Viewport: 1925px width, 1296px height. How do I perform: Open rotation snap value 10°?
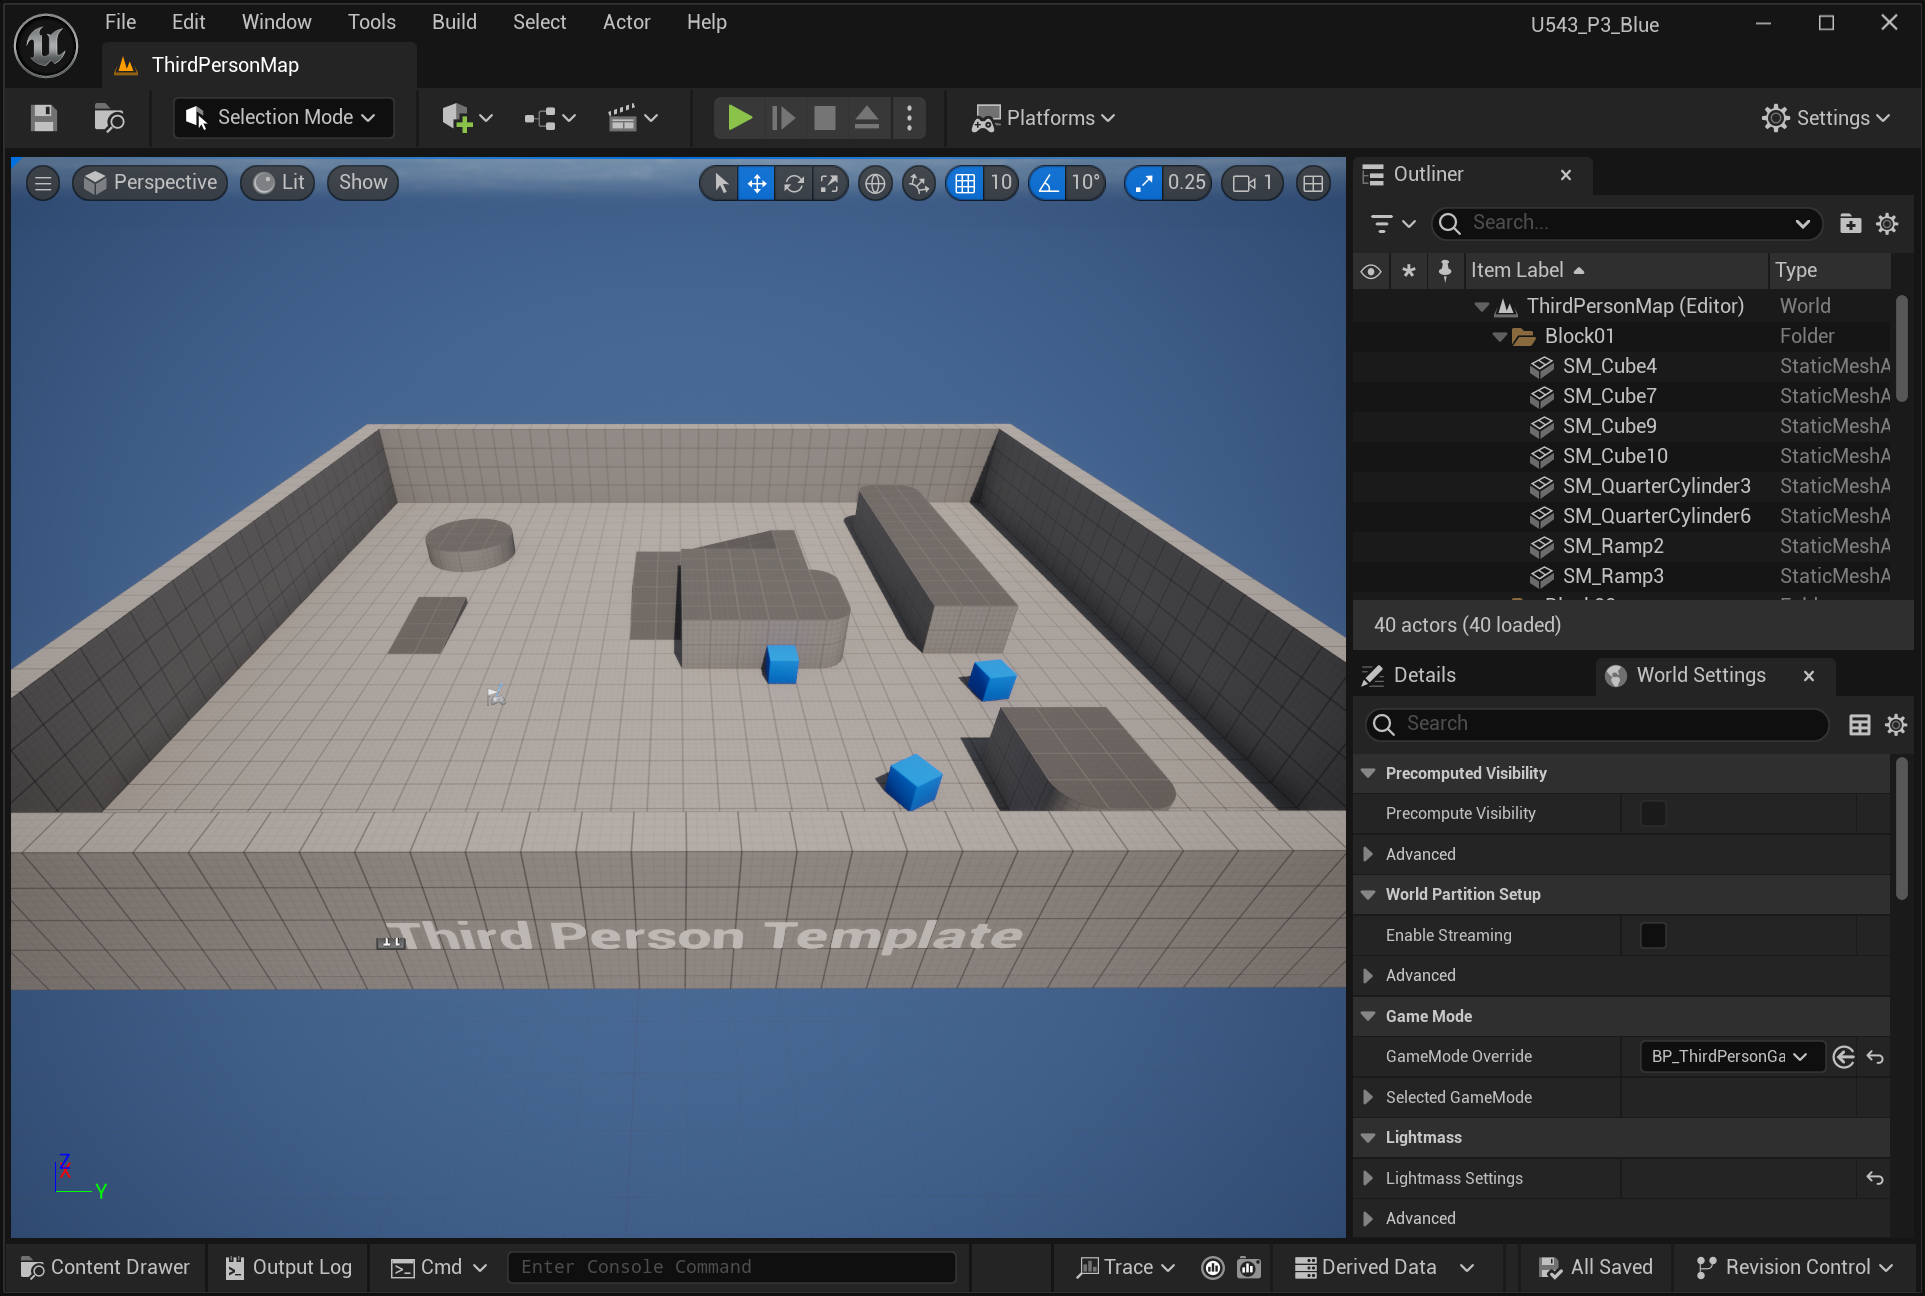tap(1086, 183)
